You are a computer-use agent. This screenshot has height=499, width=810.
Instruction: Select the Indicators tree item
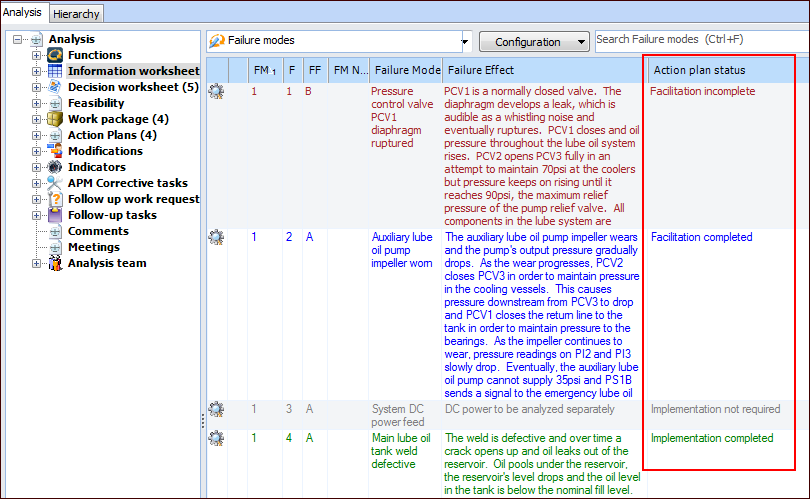click(97, 167)
